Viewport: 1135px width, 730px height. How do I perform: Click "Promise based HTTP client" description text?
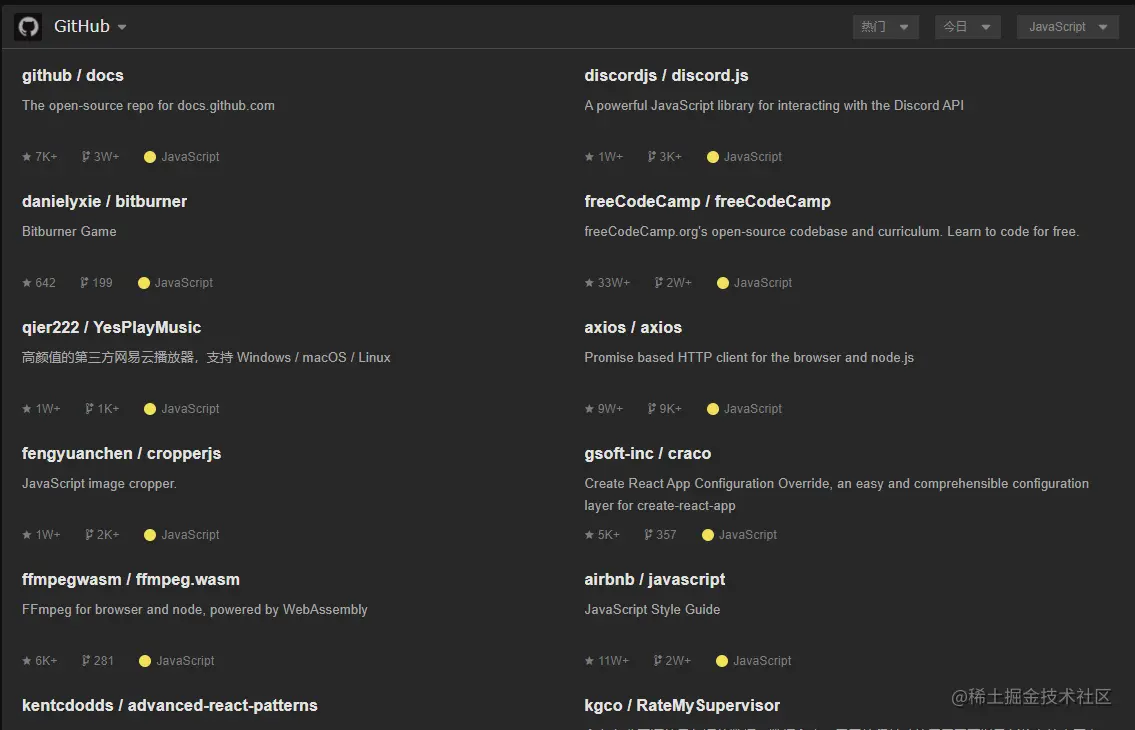(x=749, y=358)
